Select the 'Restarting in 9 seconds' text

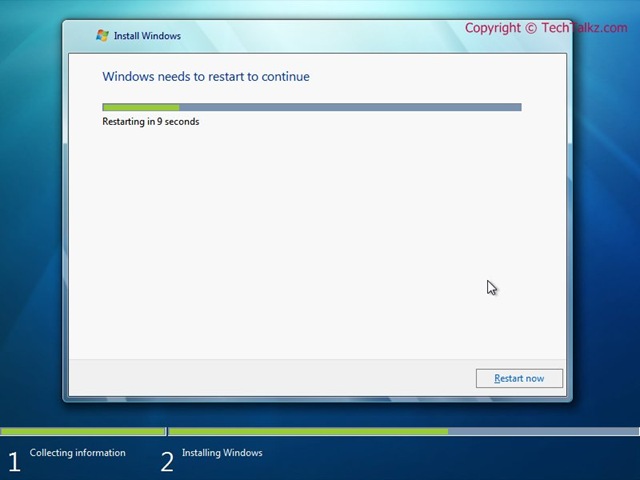point(151,122)
